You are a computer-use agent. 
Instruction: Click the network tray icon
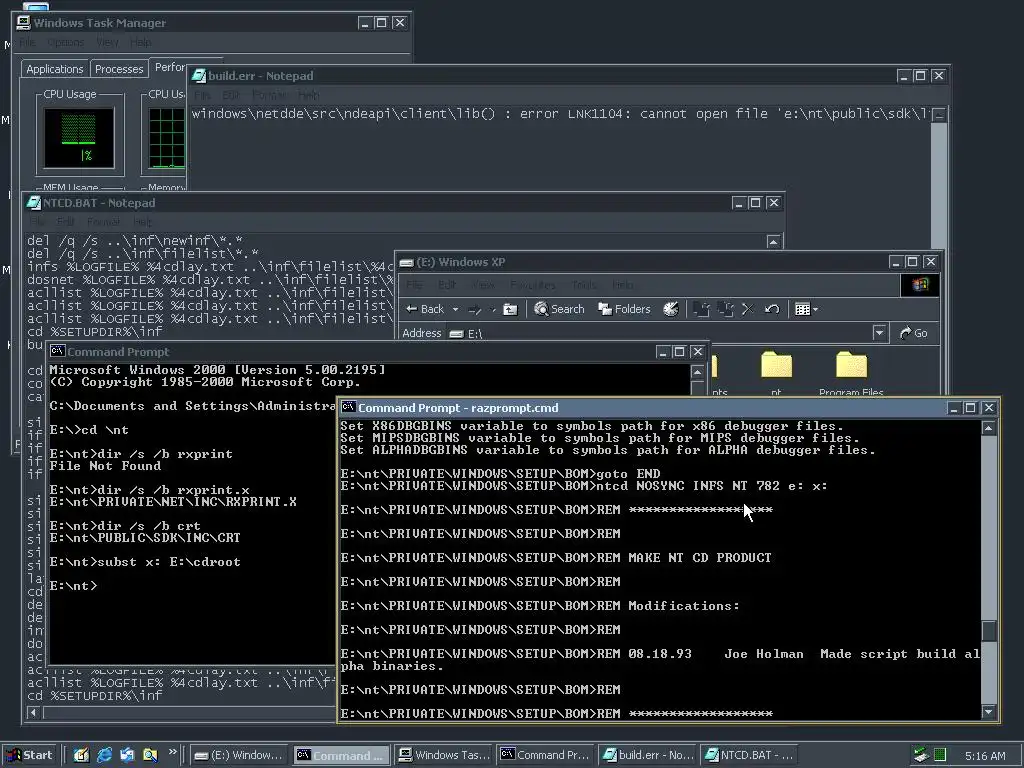pyautogui.click(x=921, y=755)
